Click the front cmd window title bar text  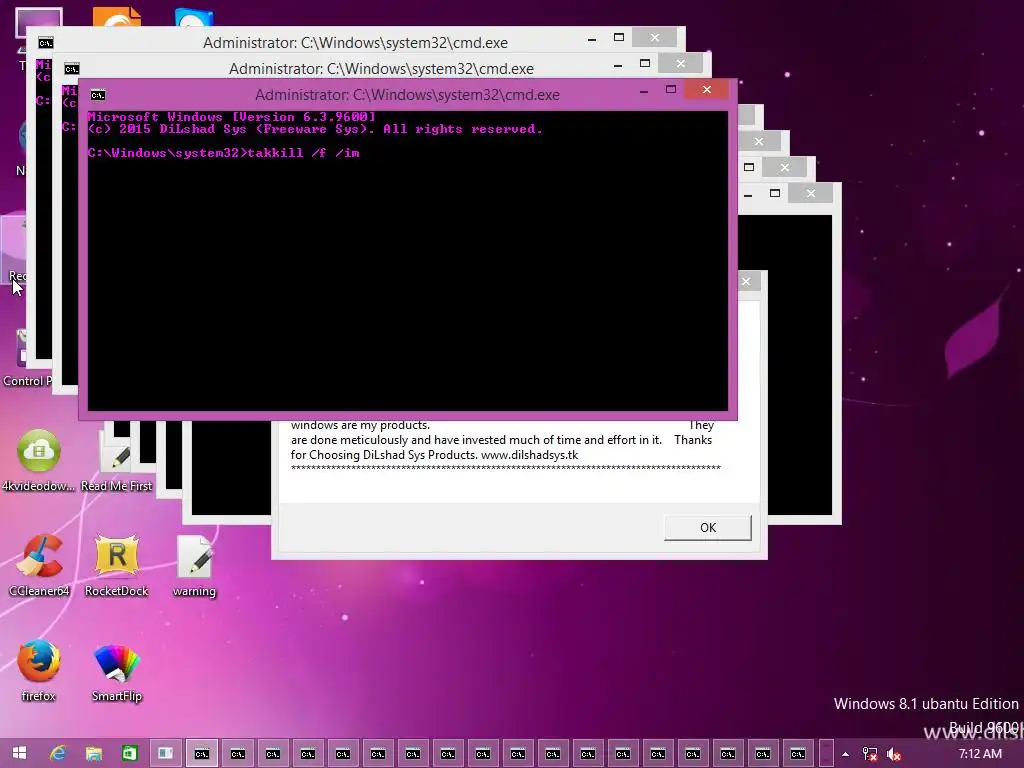[x=408, y=95]
